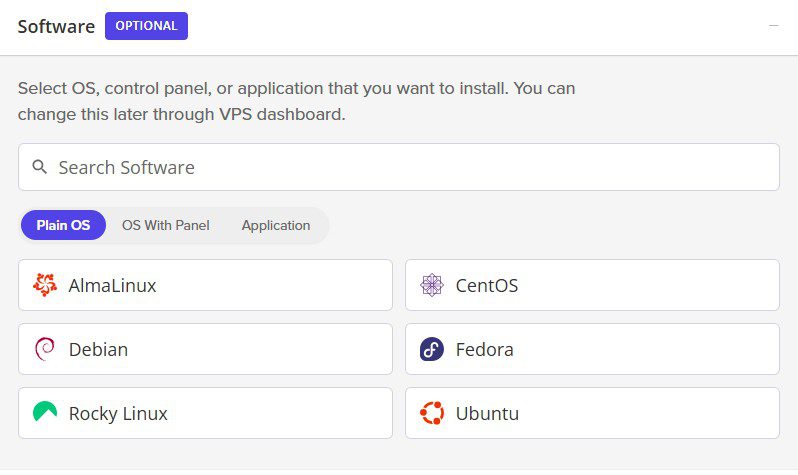The height and width of the screenshot is (475, 798).
Task: Click the Software section heading
Action: 56,26
